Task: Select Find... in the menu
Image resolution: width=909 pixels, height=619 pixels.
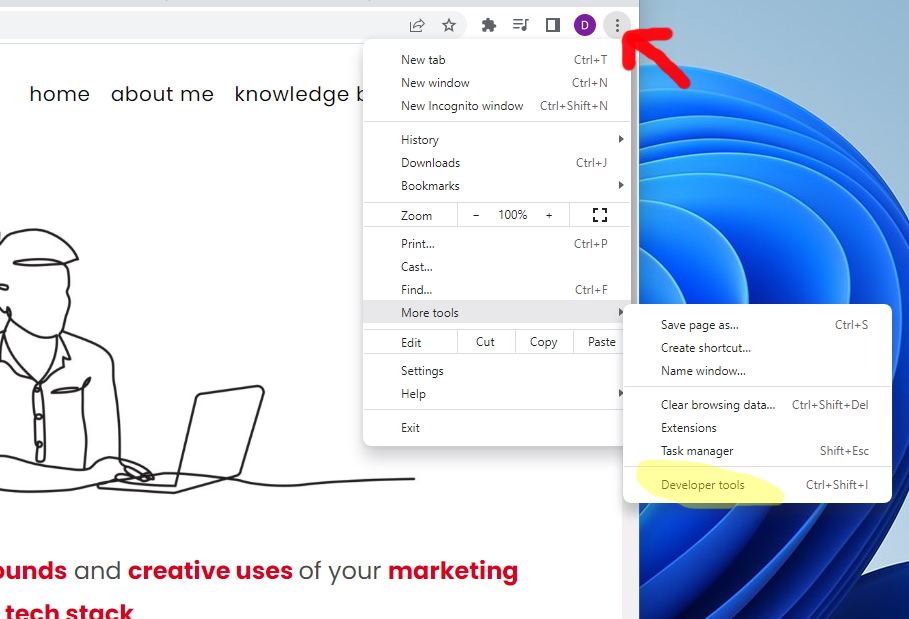Action: 497,289
